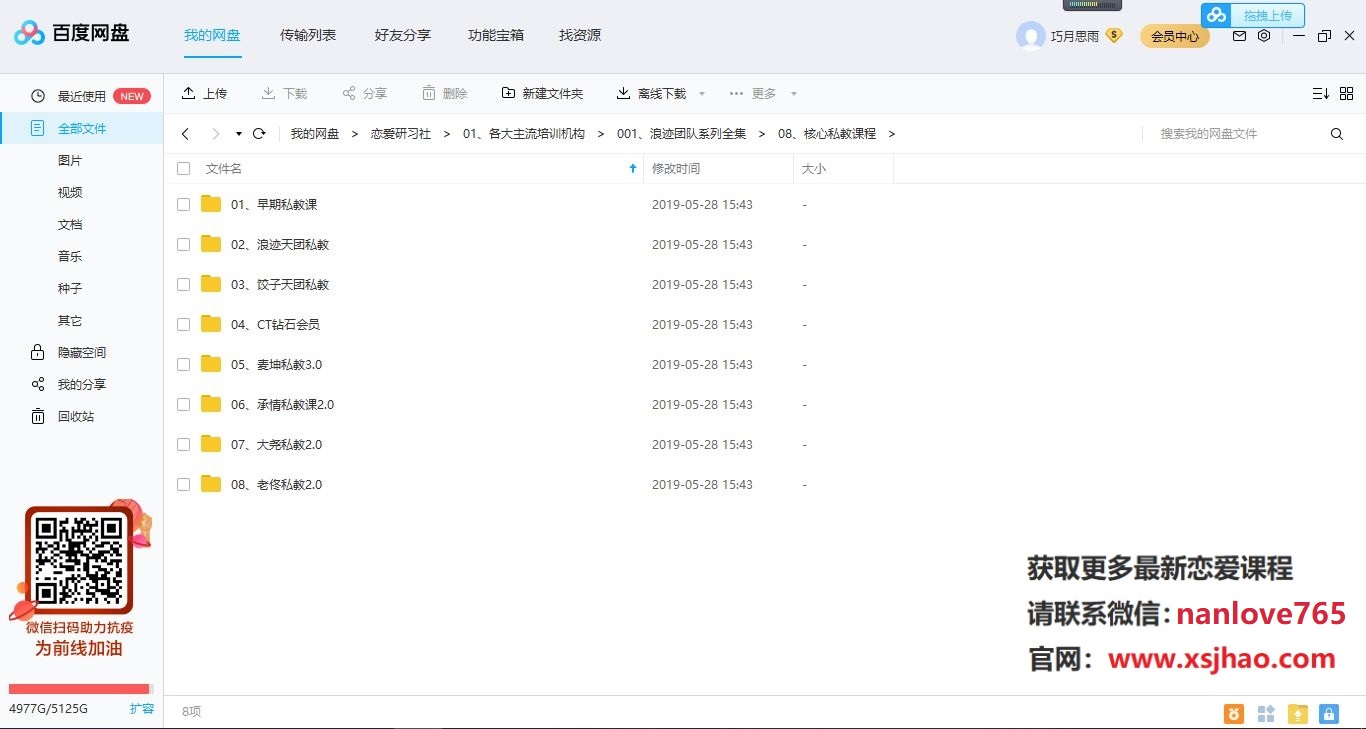Check the box for 01、早期私教课
1366x729 pixels.
183,204
